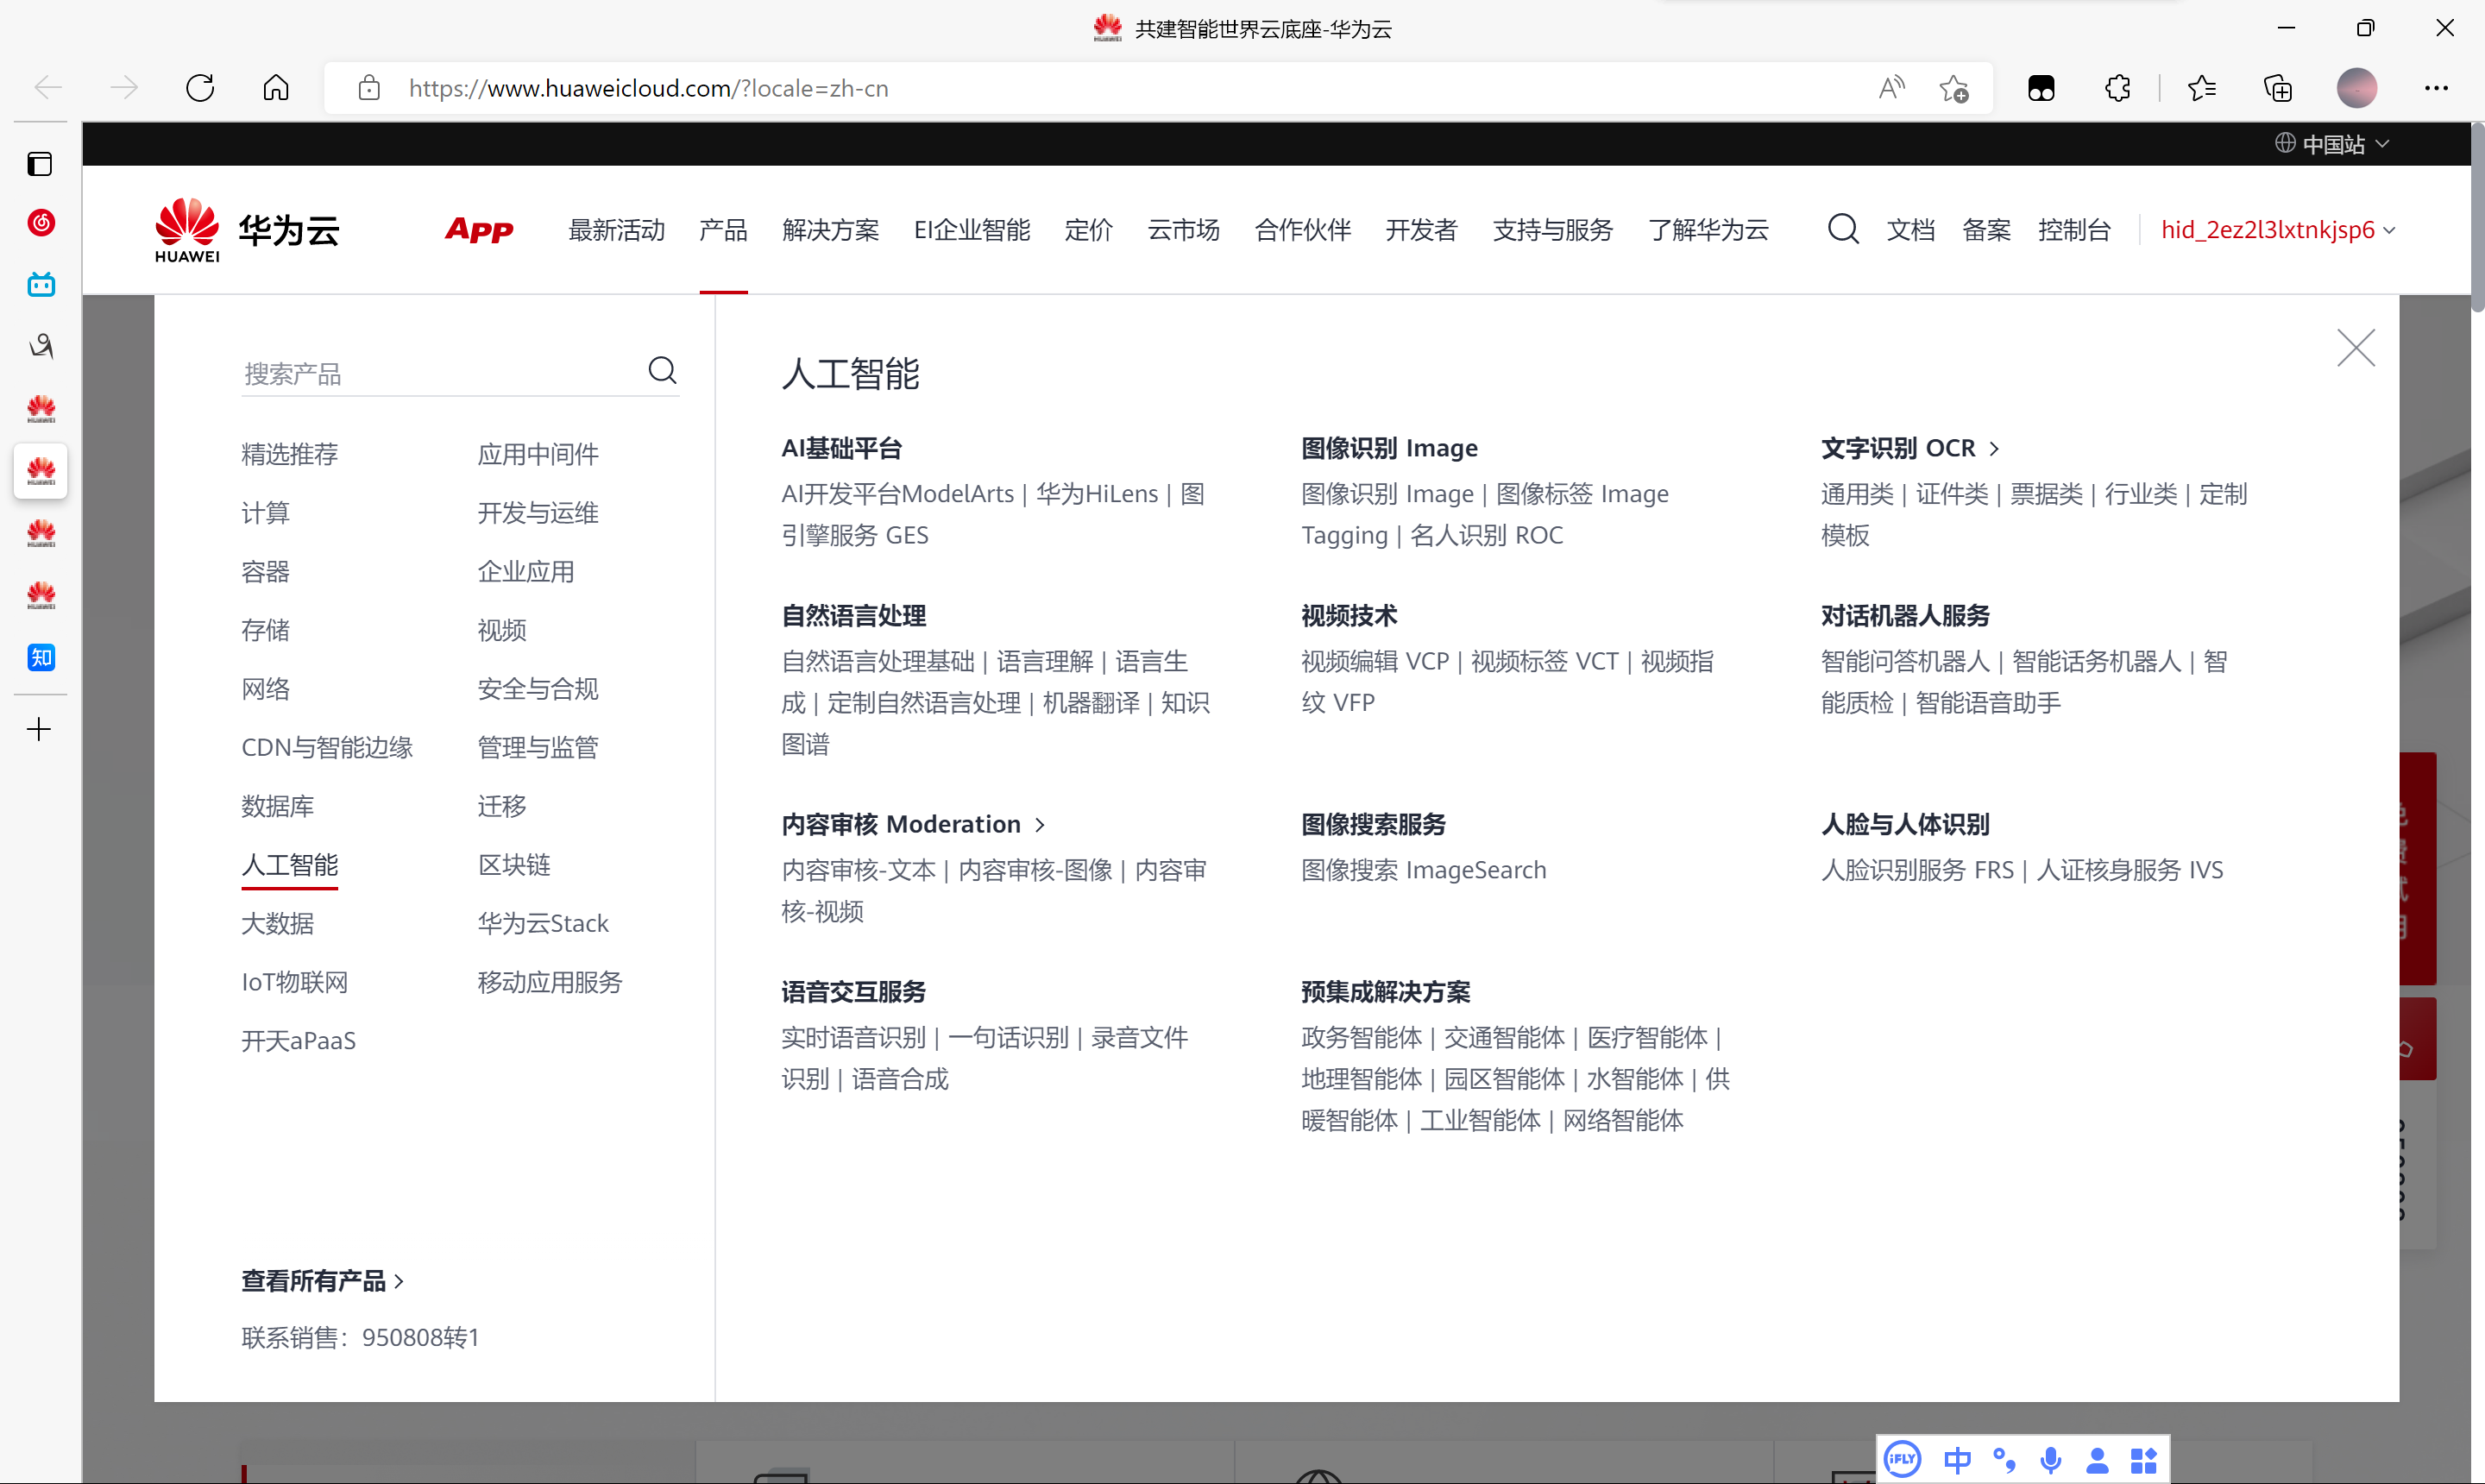The height and width of the screenshot is (1484, 2485).
Task: Add new tab plus icon in sidebar
Action: (39, 729)
